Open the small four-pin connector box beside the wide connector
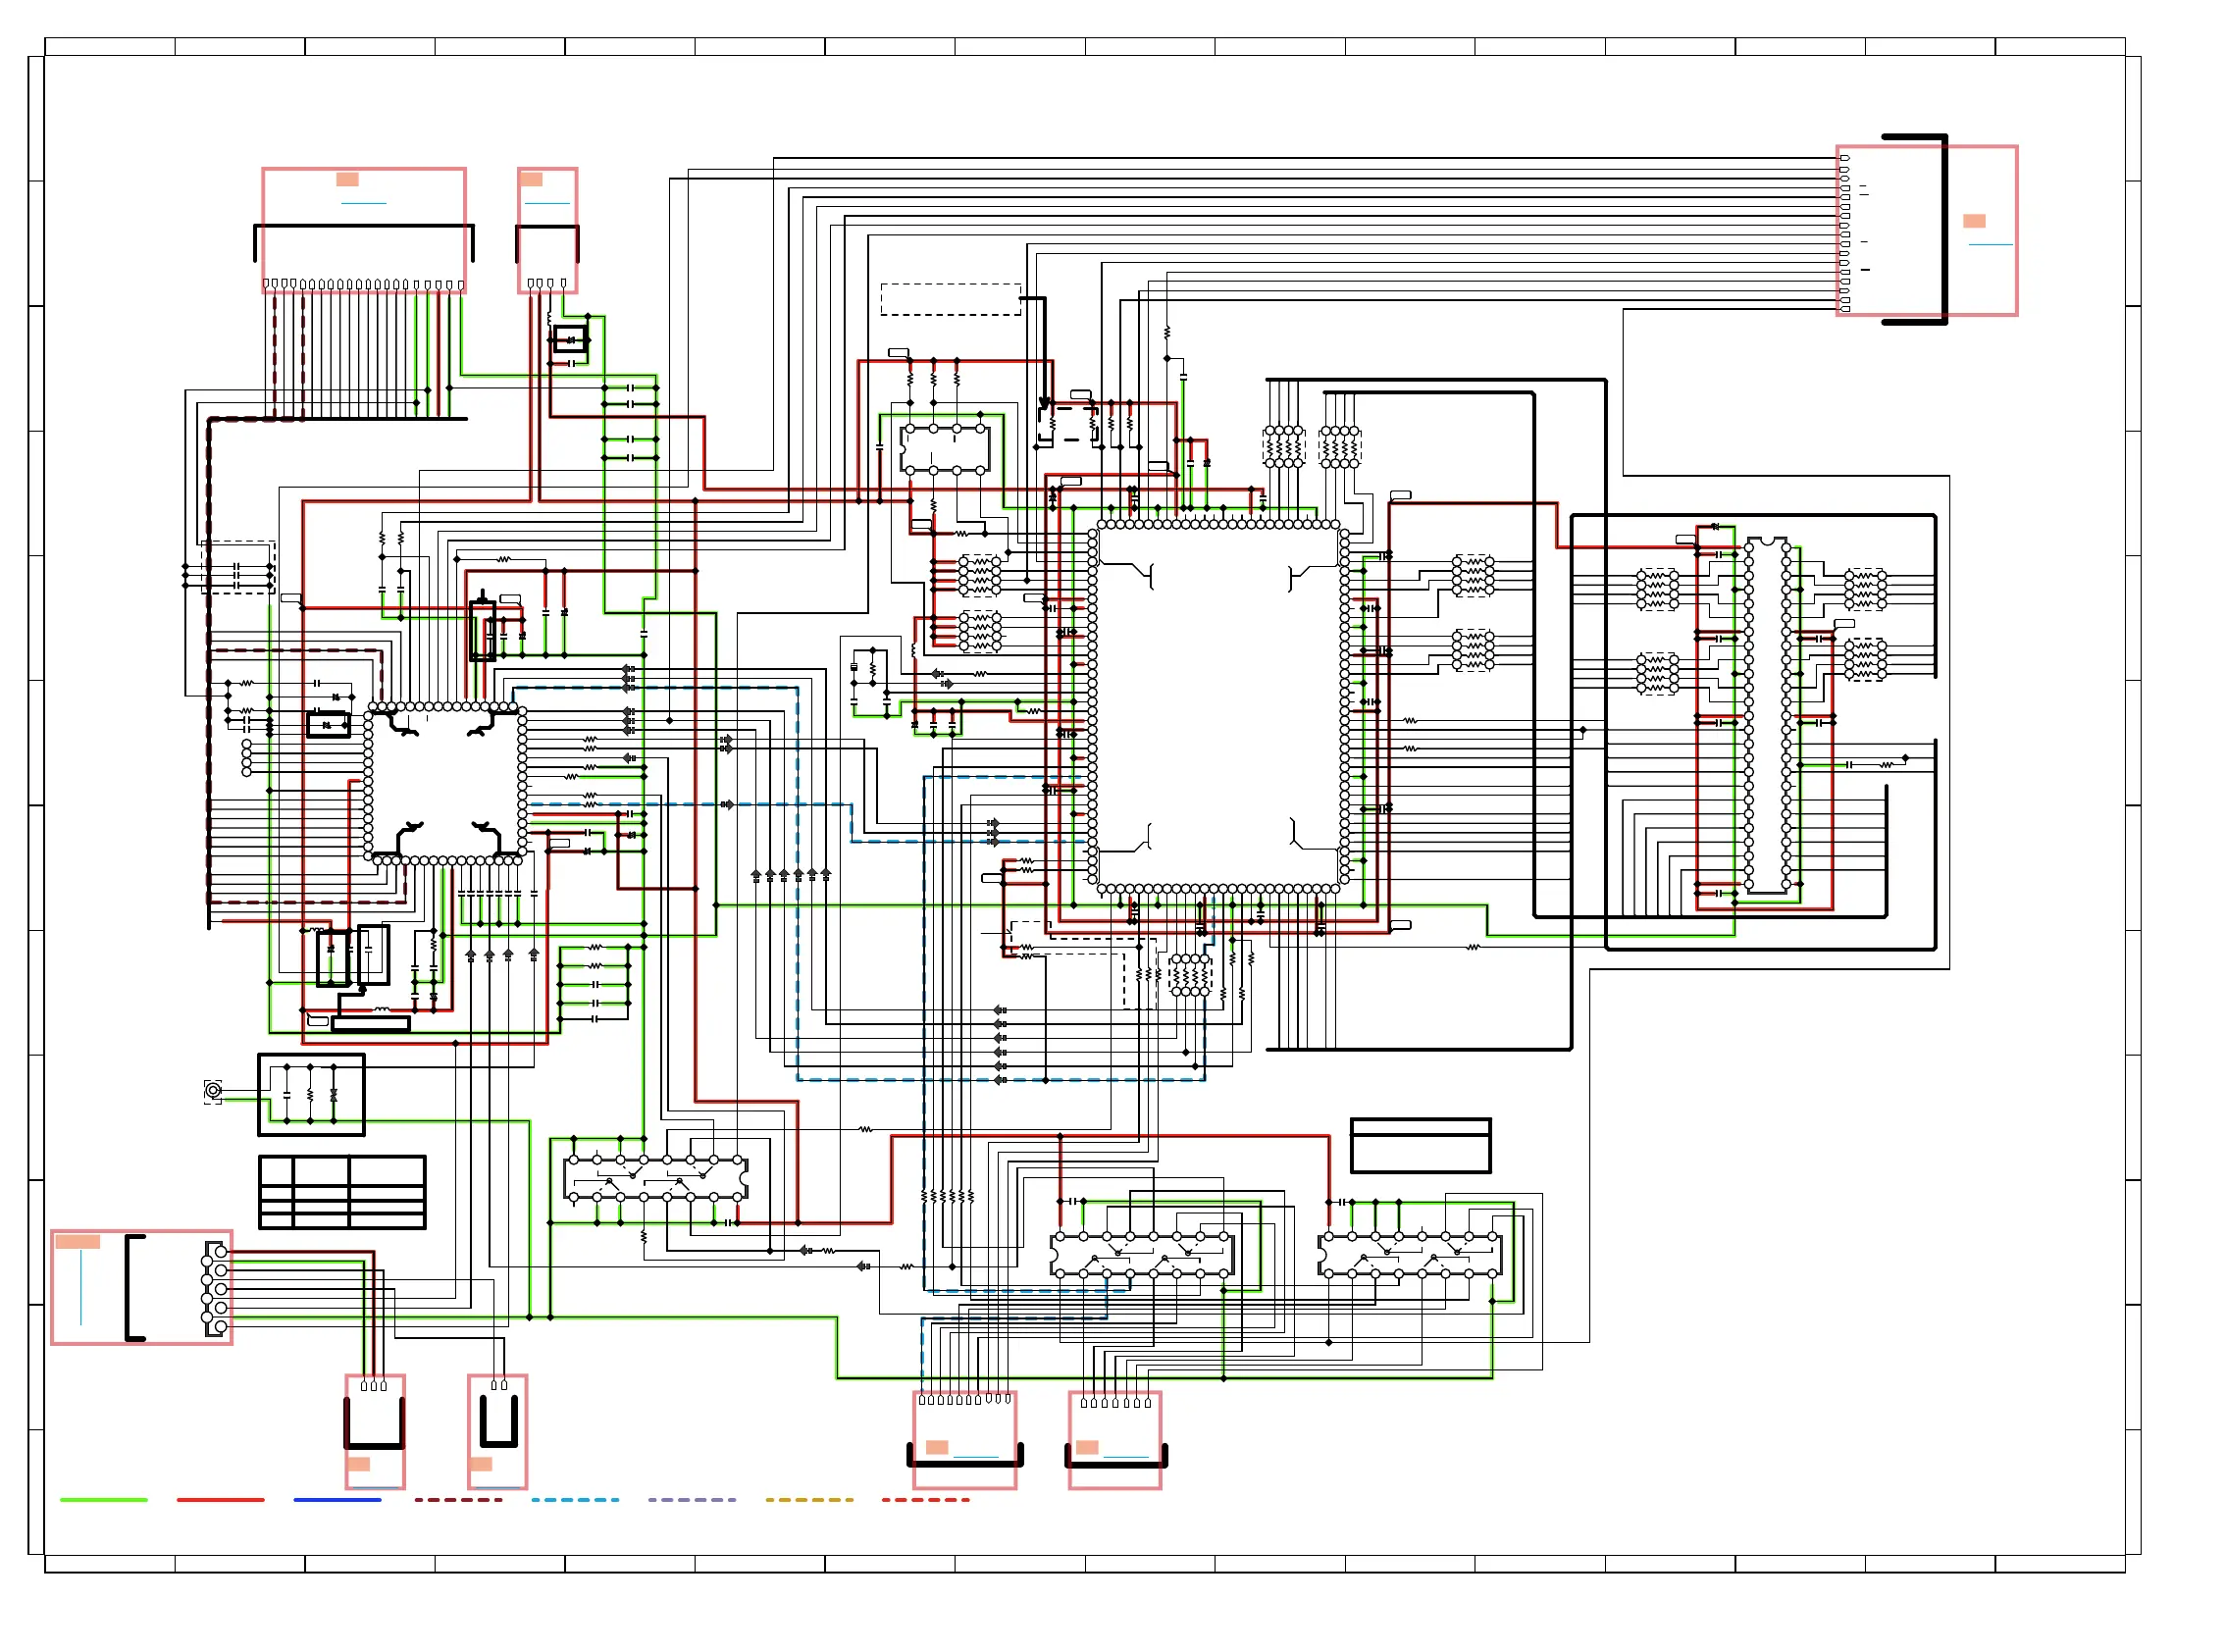Viewport: 2225px width, 1652px height. pos(547,230)
